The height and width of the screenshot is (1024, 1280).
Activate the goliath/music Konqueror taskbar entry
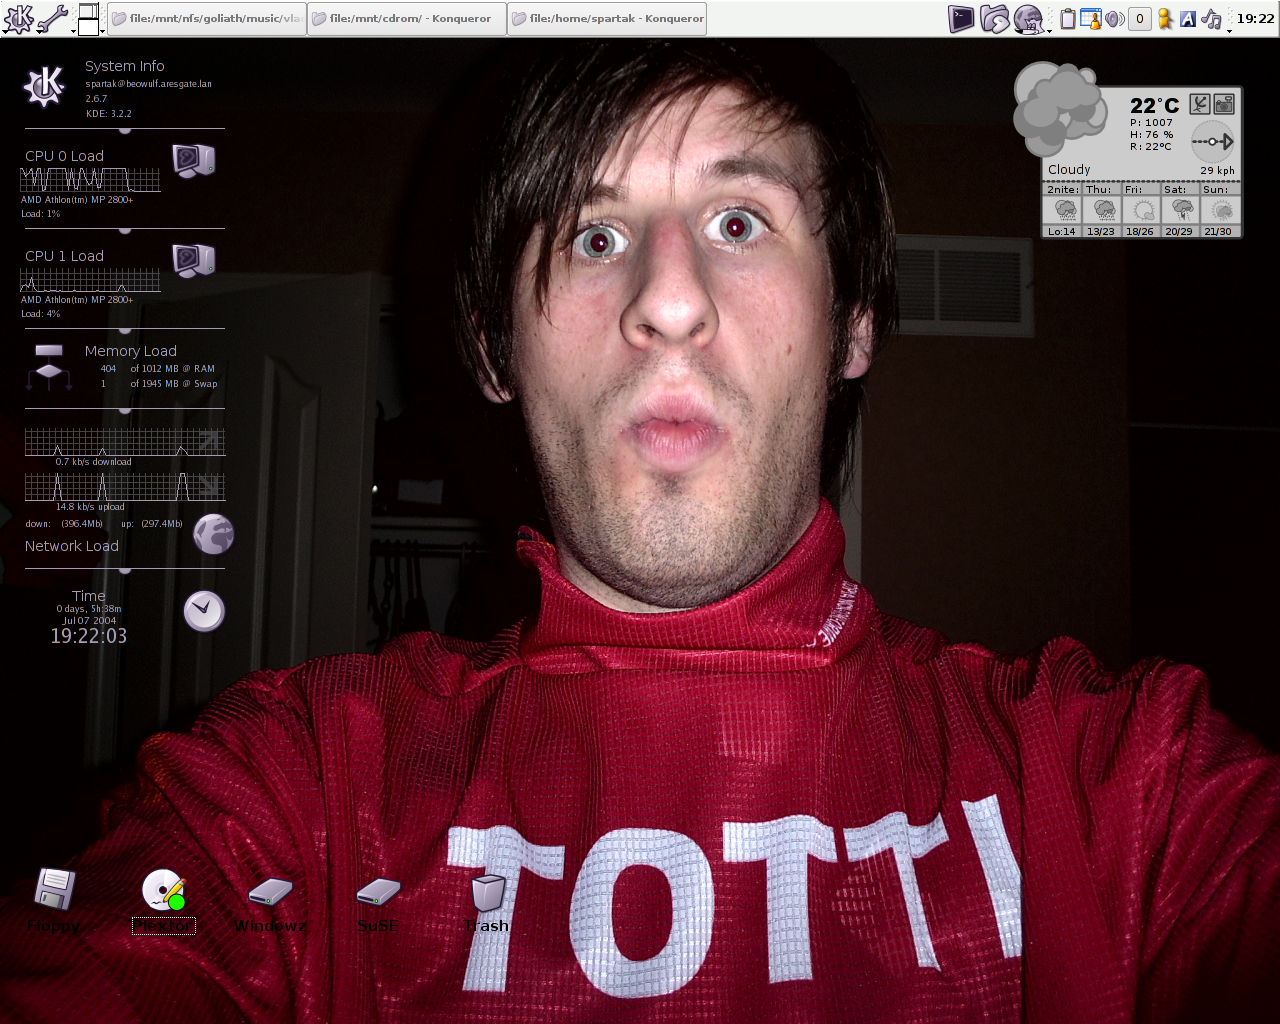click(207, 18)
